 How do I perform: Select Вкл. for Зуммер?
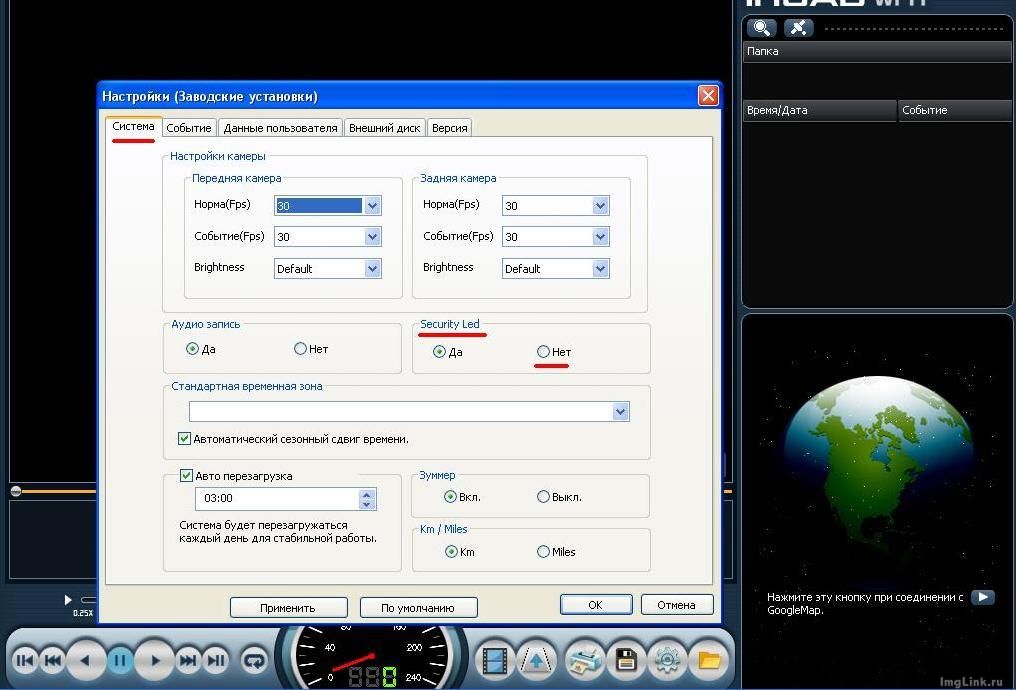point(450,497)
